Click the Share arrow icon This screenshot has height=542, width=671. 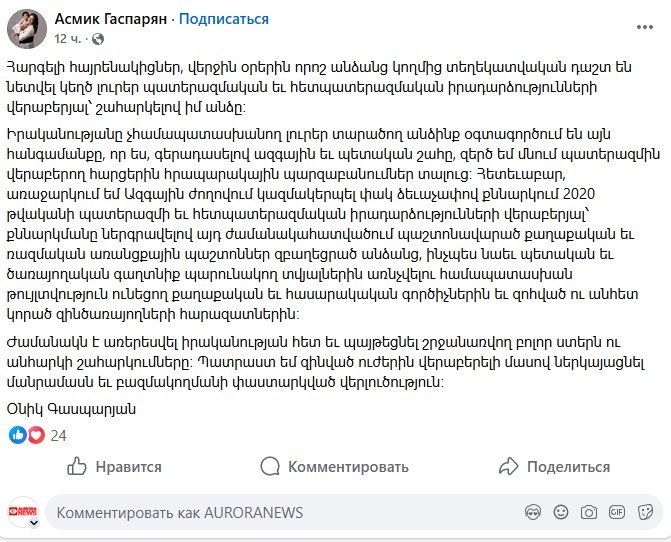(508, 466)
